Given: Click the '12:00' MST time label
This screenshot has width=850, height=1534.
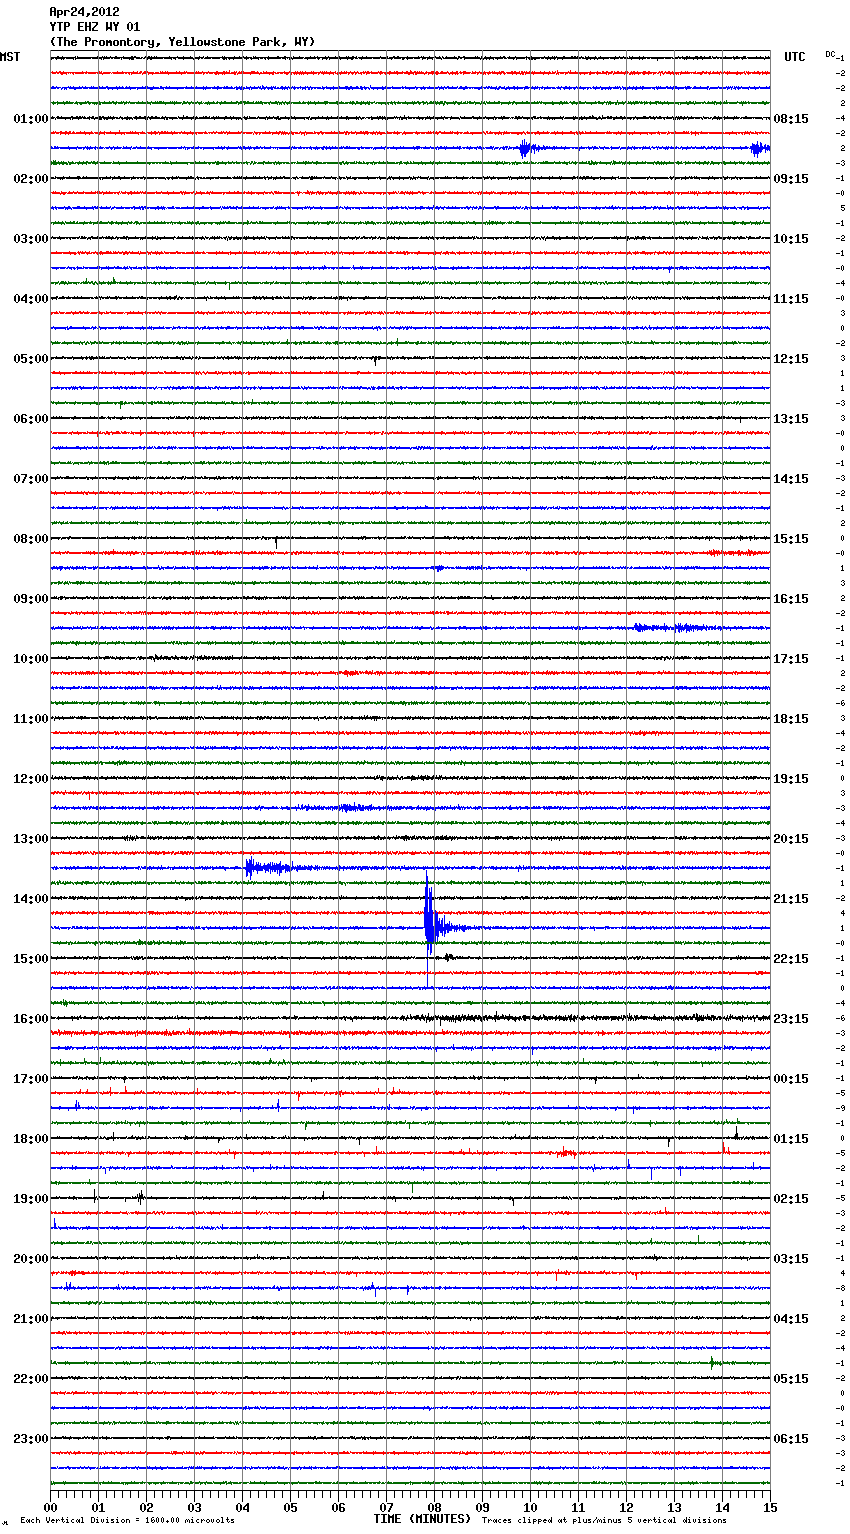Looking at the screenshot, I should (x=30, y=779).
